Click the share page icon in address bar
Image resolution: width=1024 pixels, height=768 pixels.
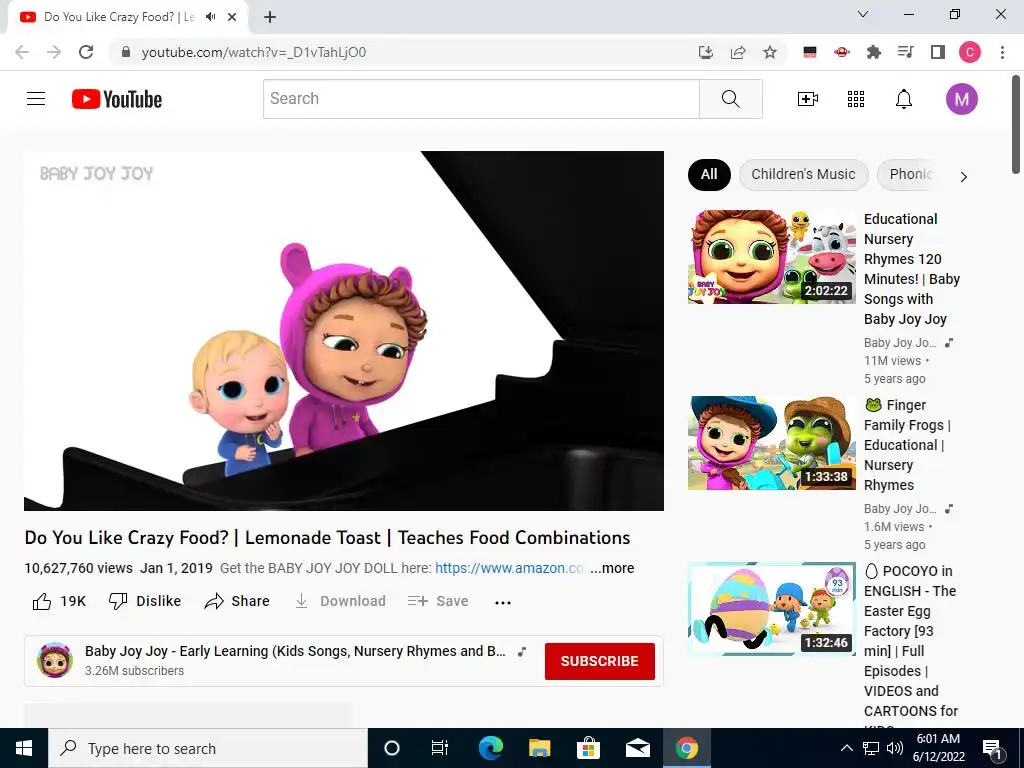tap(738, 52)
